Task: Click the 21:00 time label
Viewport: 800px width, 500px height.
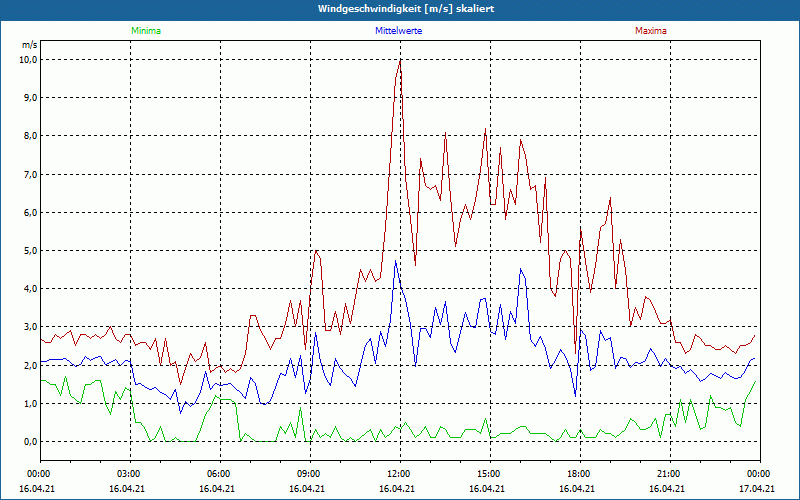Action: 670,474
